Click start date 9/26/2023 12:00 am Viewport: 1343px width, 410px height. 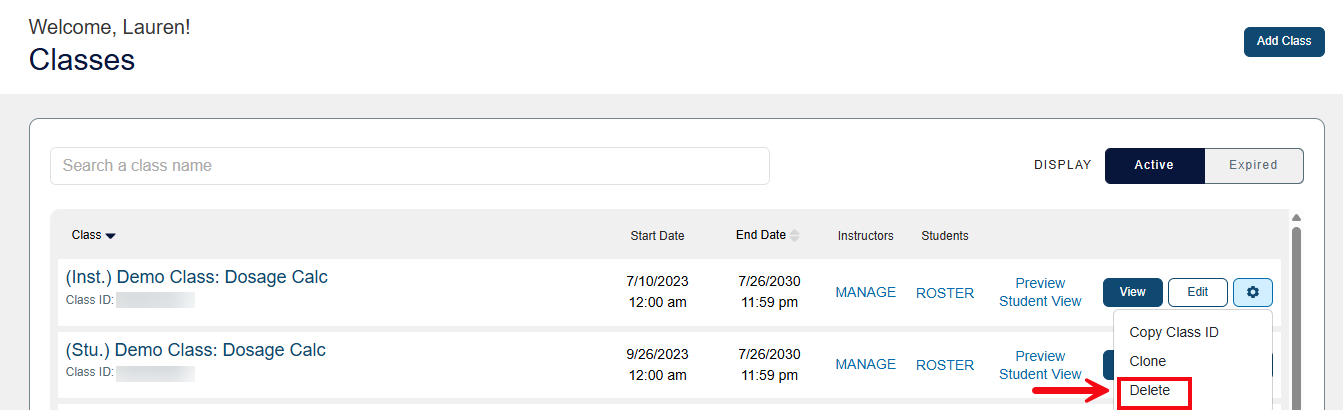(657, 364)
